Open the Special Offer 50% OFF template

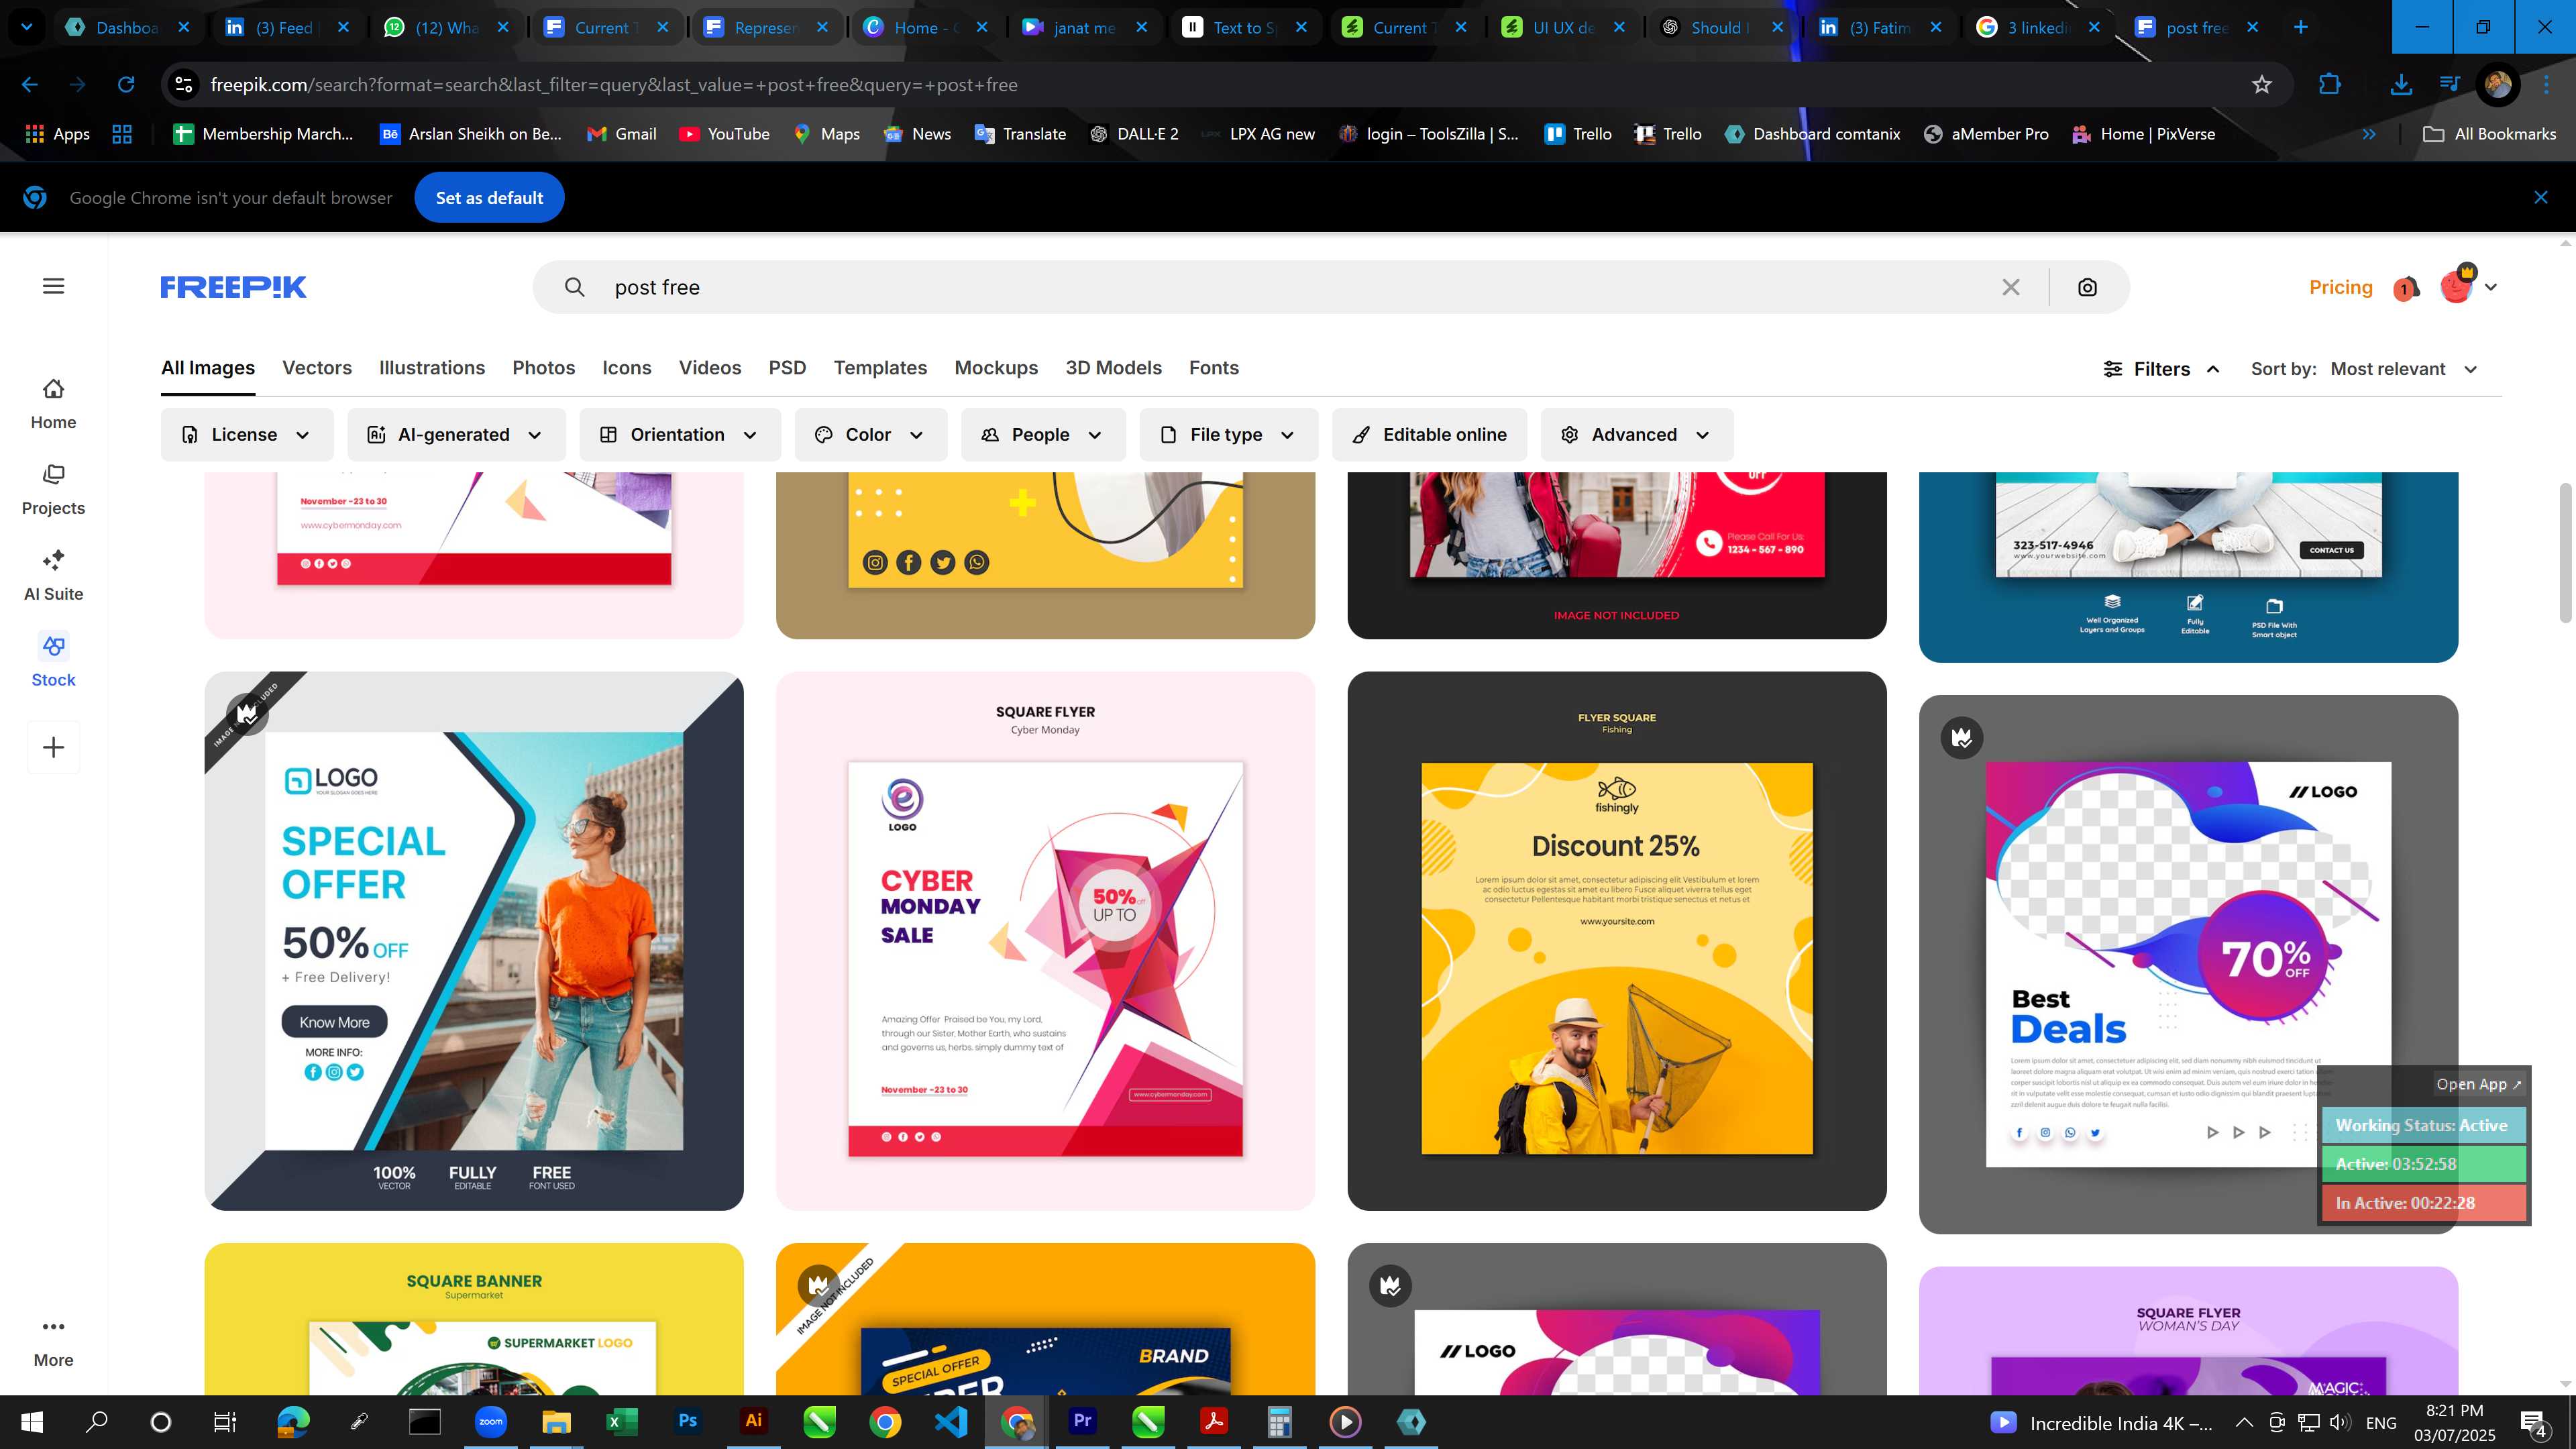click(474, 941)
